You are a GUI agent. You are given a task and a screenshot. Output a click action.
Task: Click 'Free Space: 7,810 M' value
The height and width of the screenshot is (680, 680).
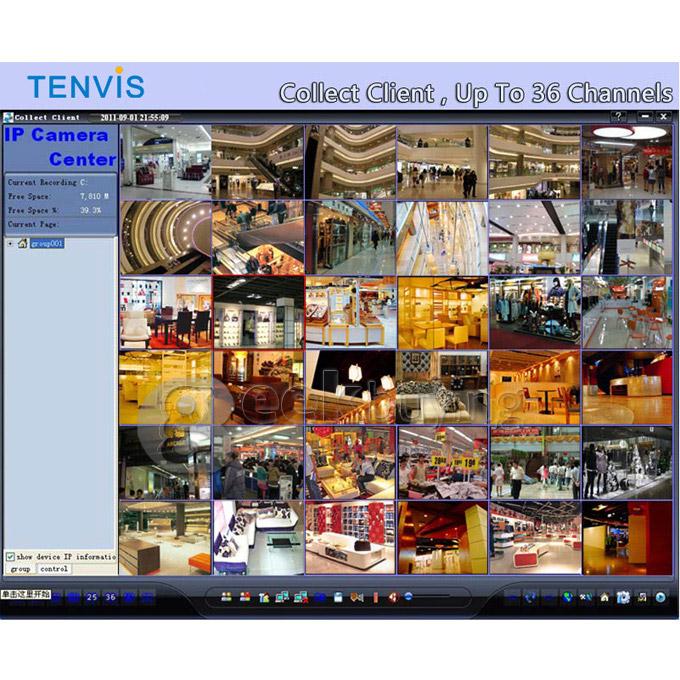tap(94, 196)
